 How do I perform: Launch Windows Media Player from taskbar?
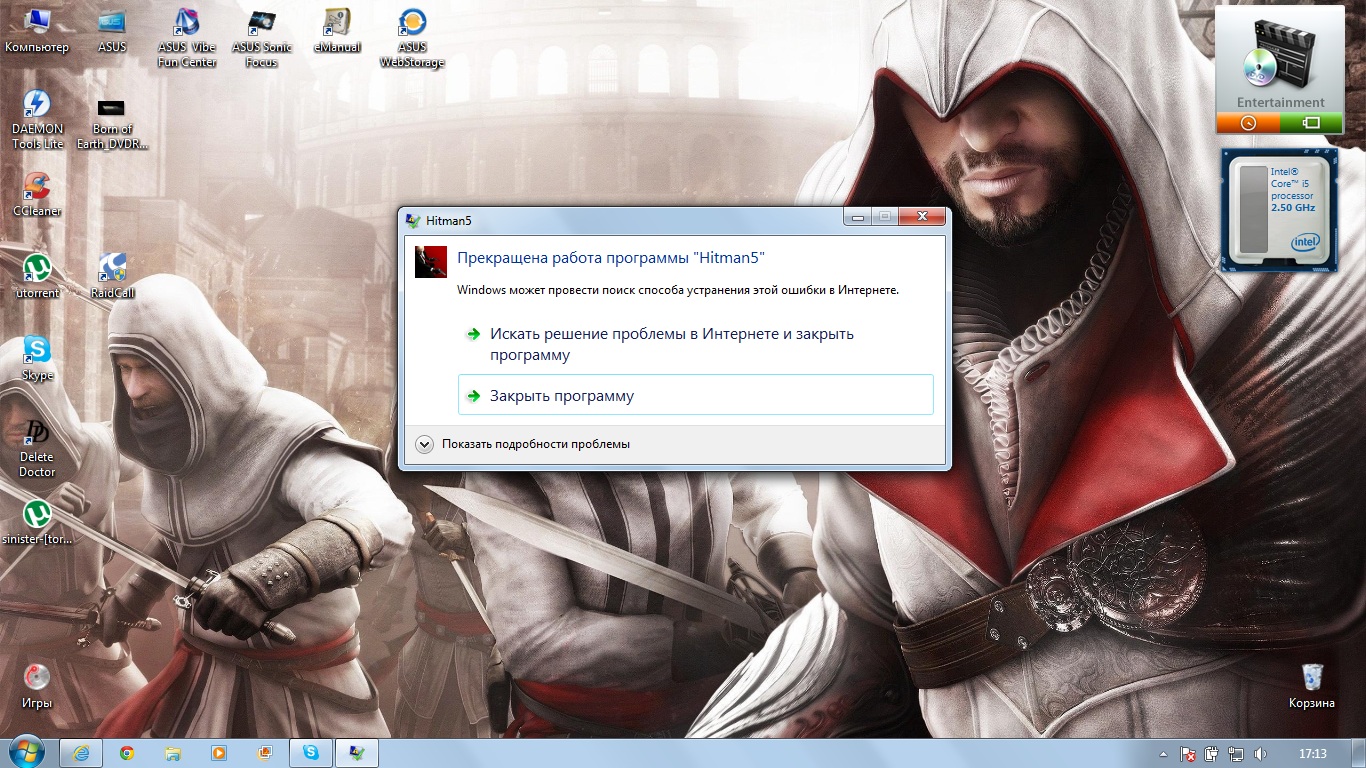(219, 753)
